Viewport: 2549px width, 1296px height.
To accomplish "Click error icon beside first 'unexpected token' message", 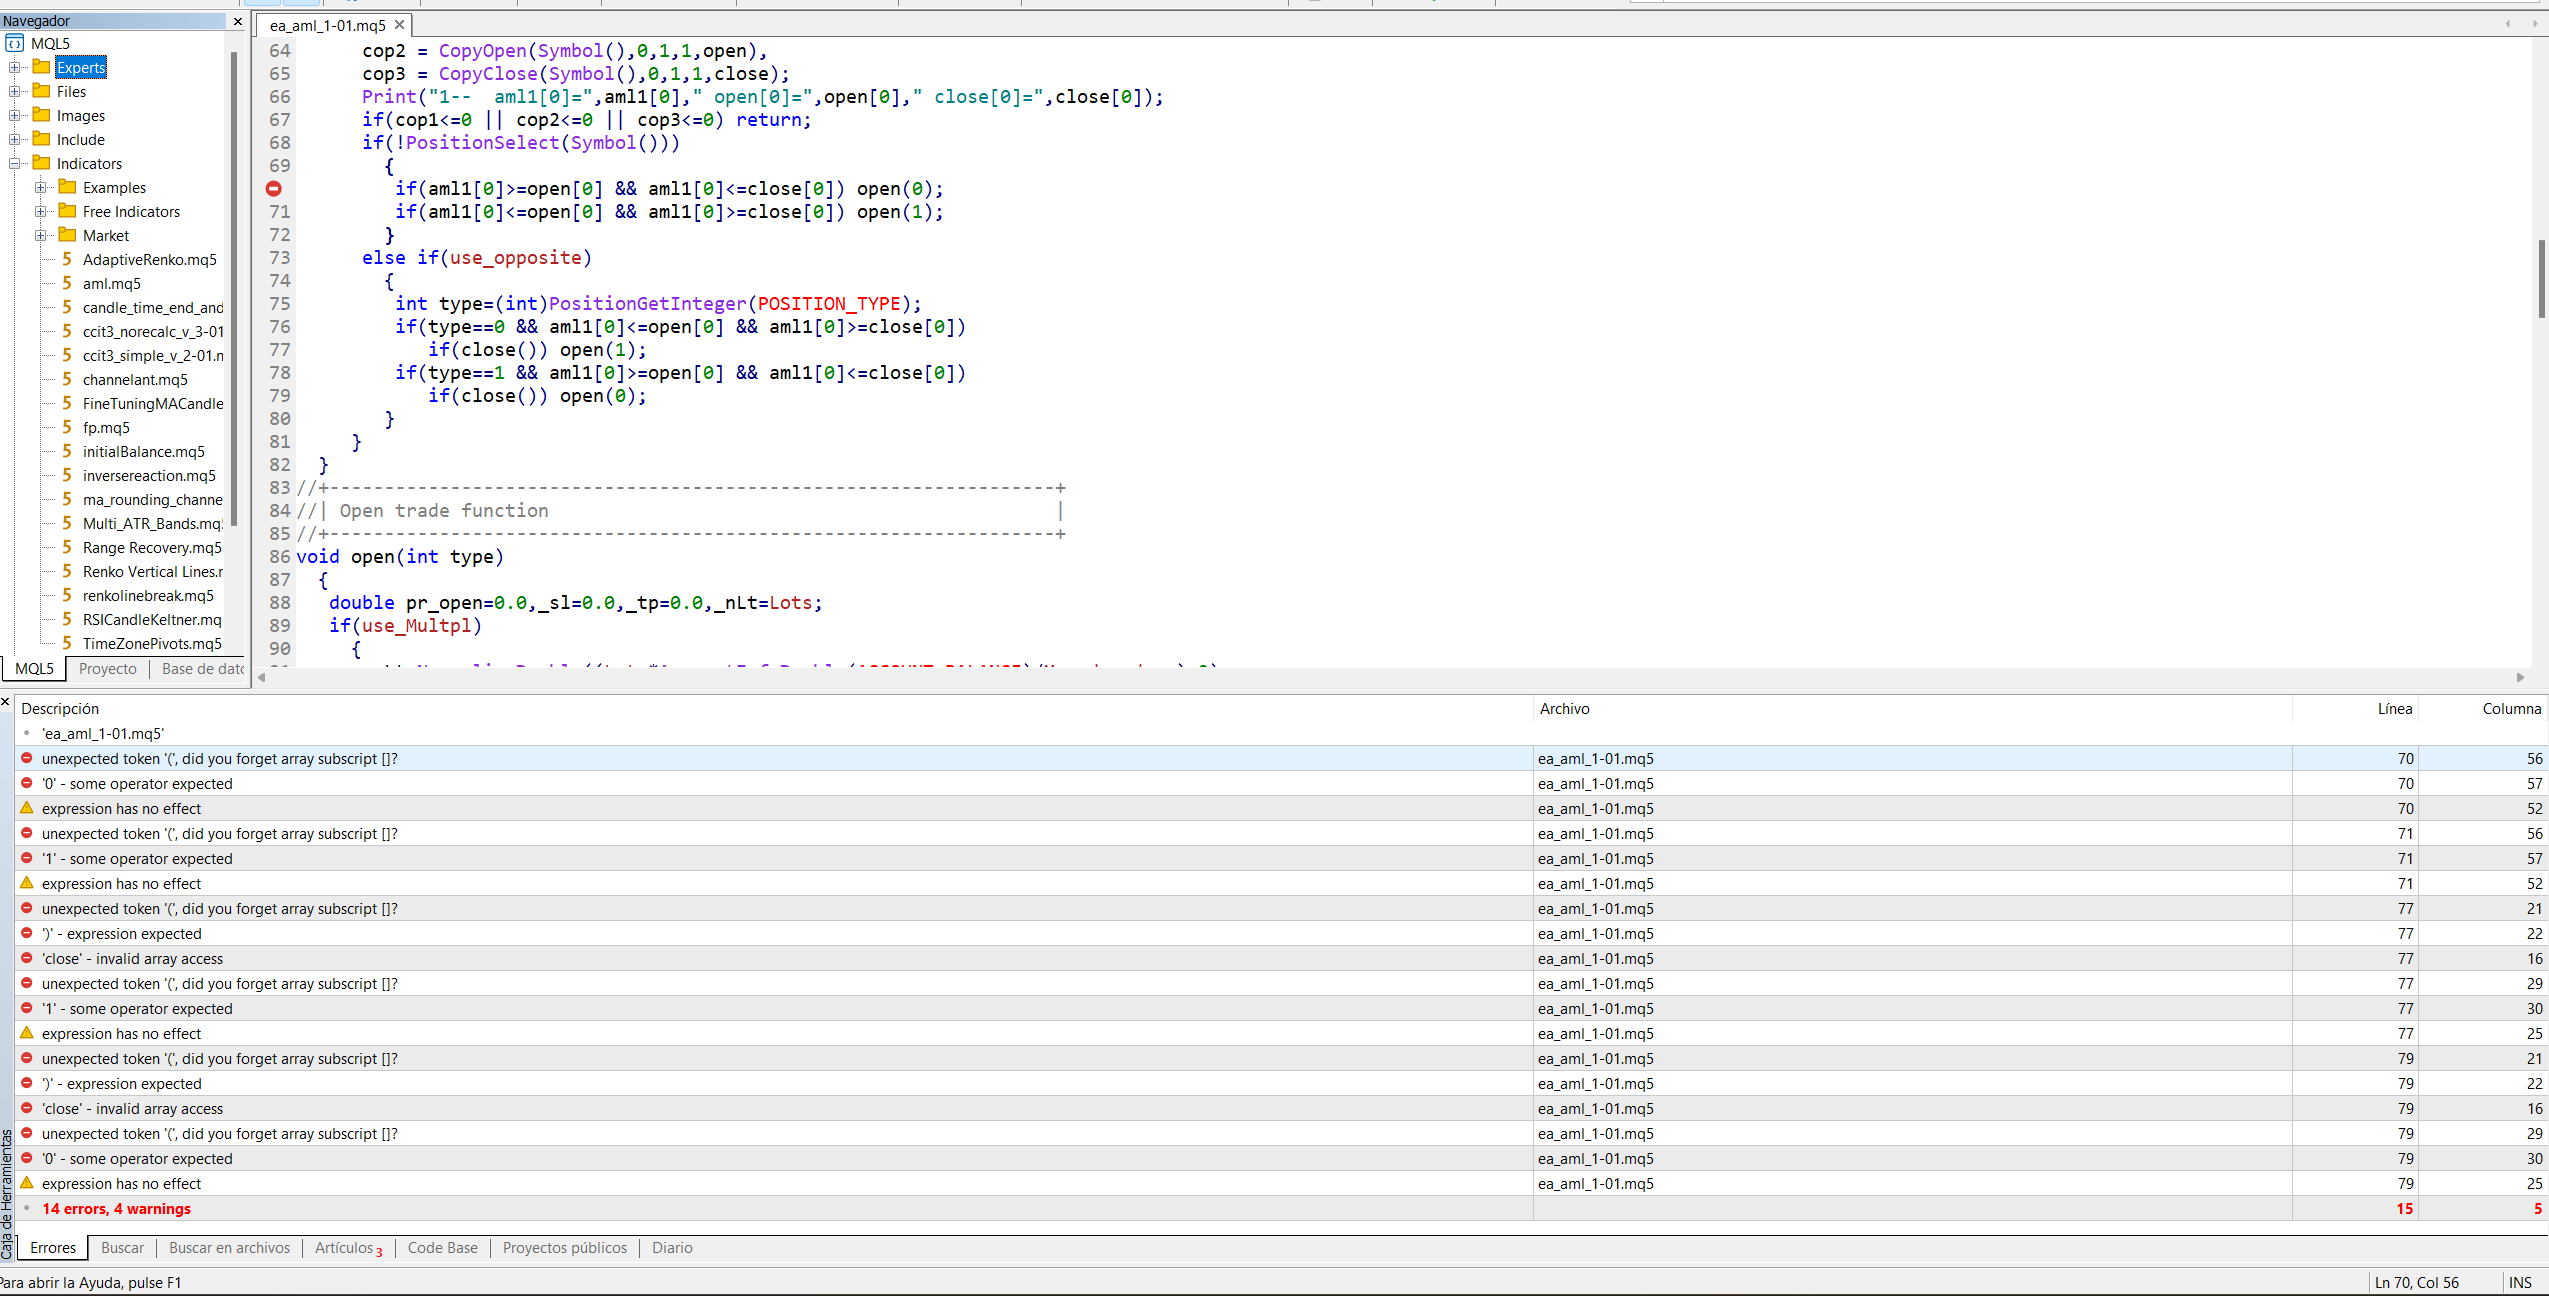I will click(x=26, y=758).
